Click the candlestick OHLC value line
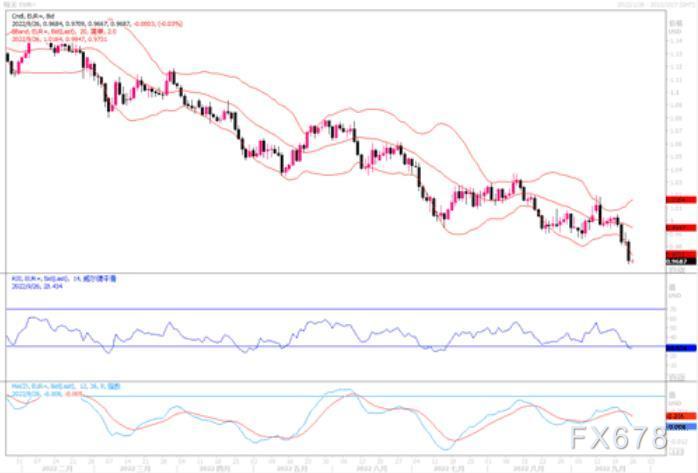This screenshot has height=473, width=698. [x=97, y=24]
